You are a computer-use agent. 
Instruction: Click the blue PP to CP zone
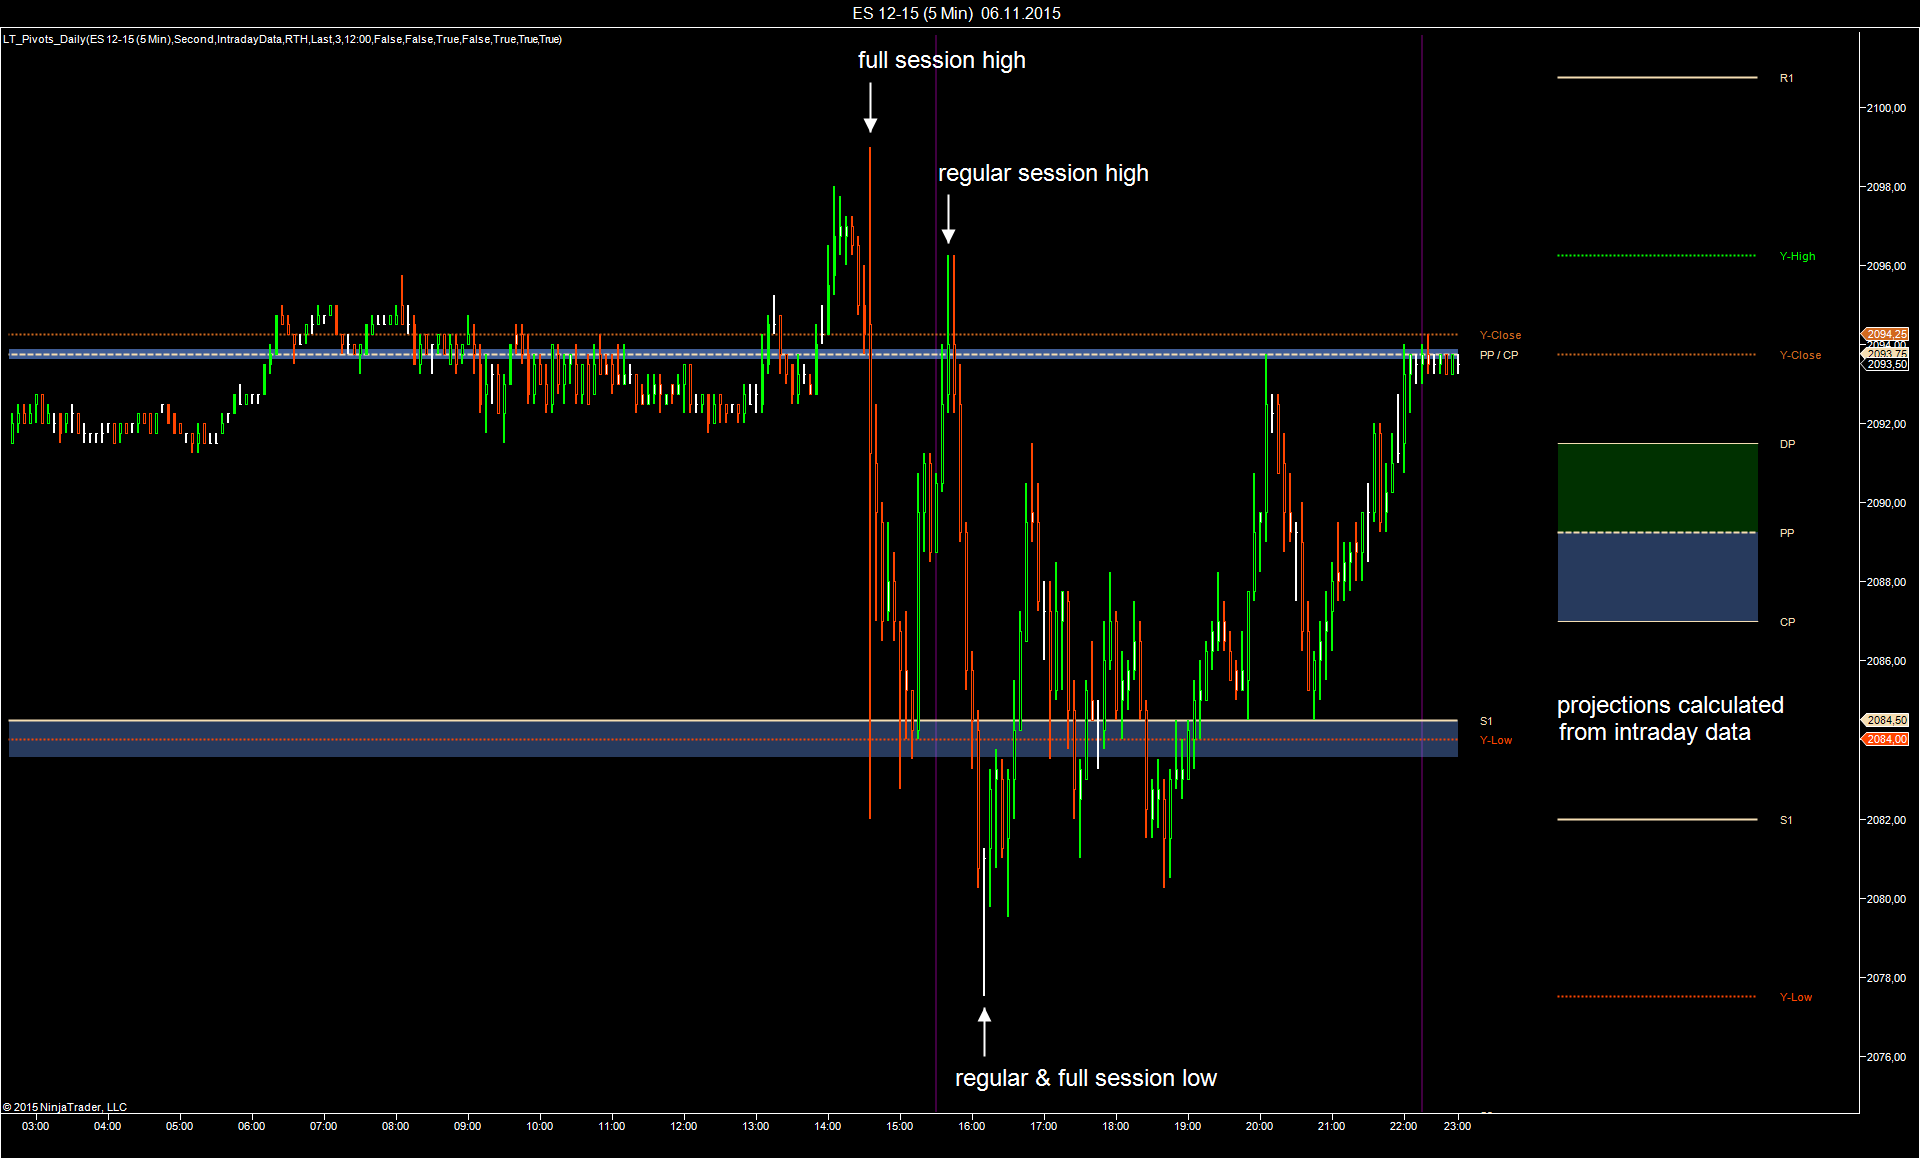tap(1657, 577)
